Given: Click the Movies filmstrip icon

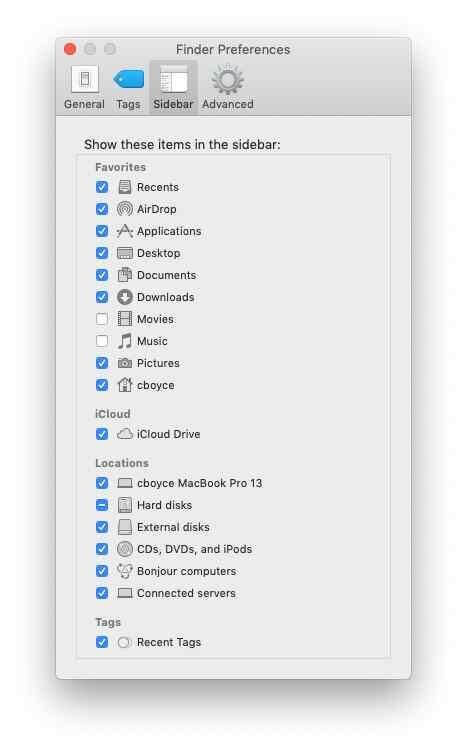Looking at the screenshot, I should (x=125, y=319).
